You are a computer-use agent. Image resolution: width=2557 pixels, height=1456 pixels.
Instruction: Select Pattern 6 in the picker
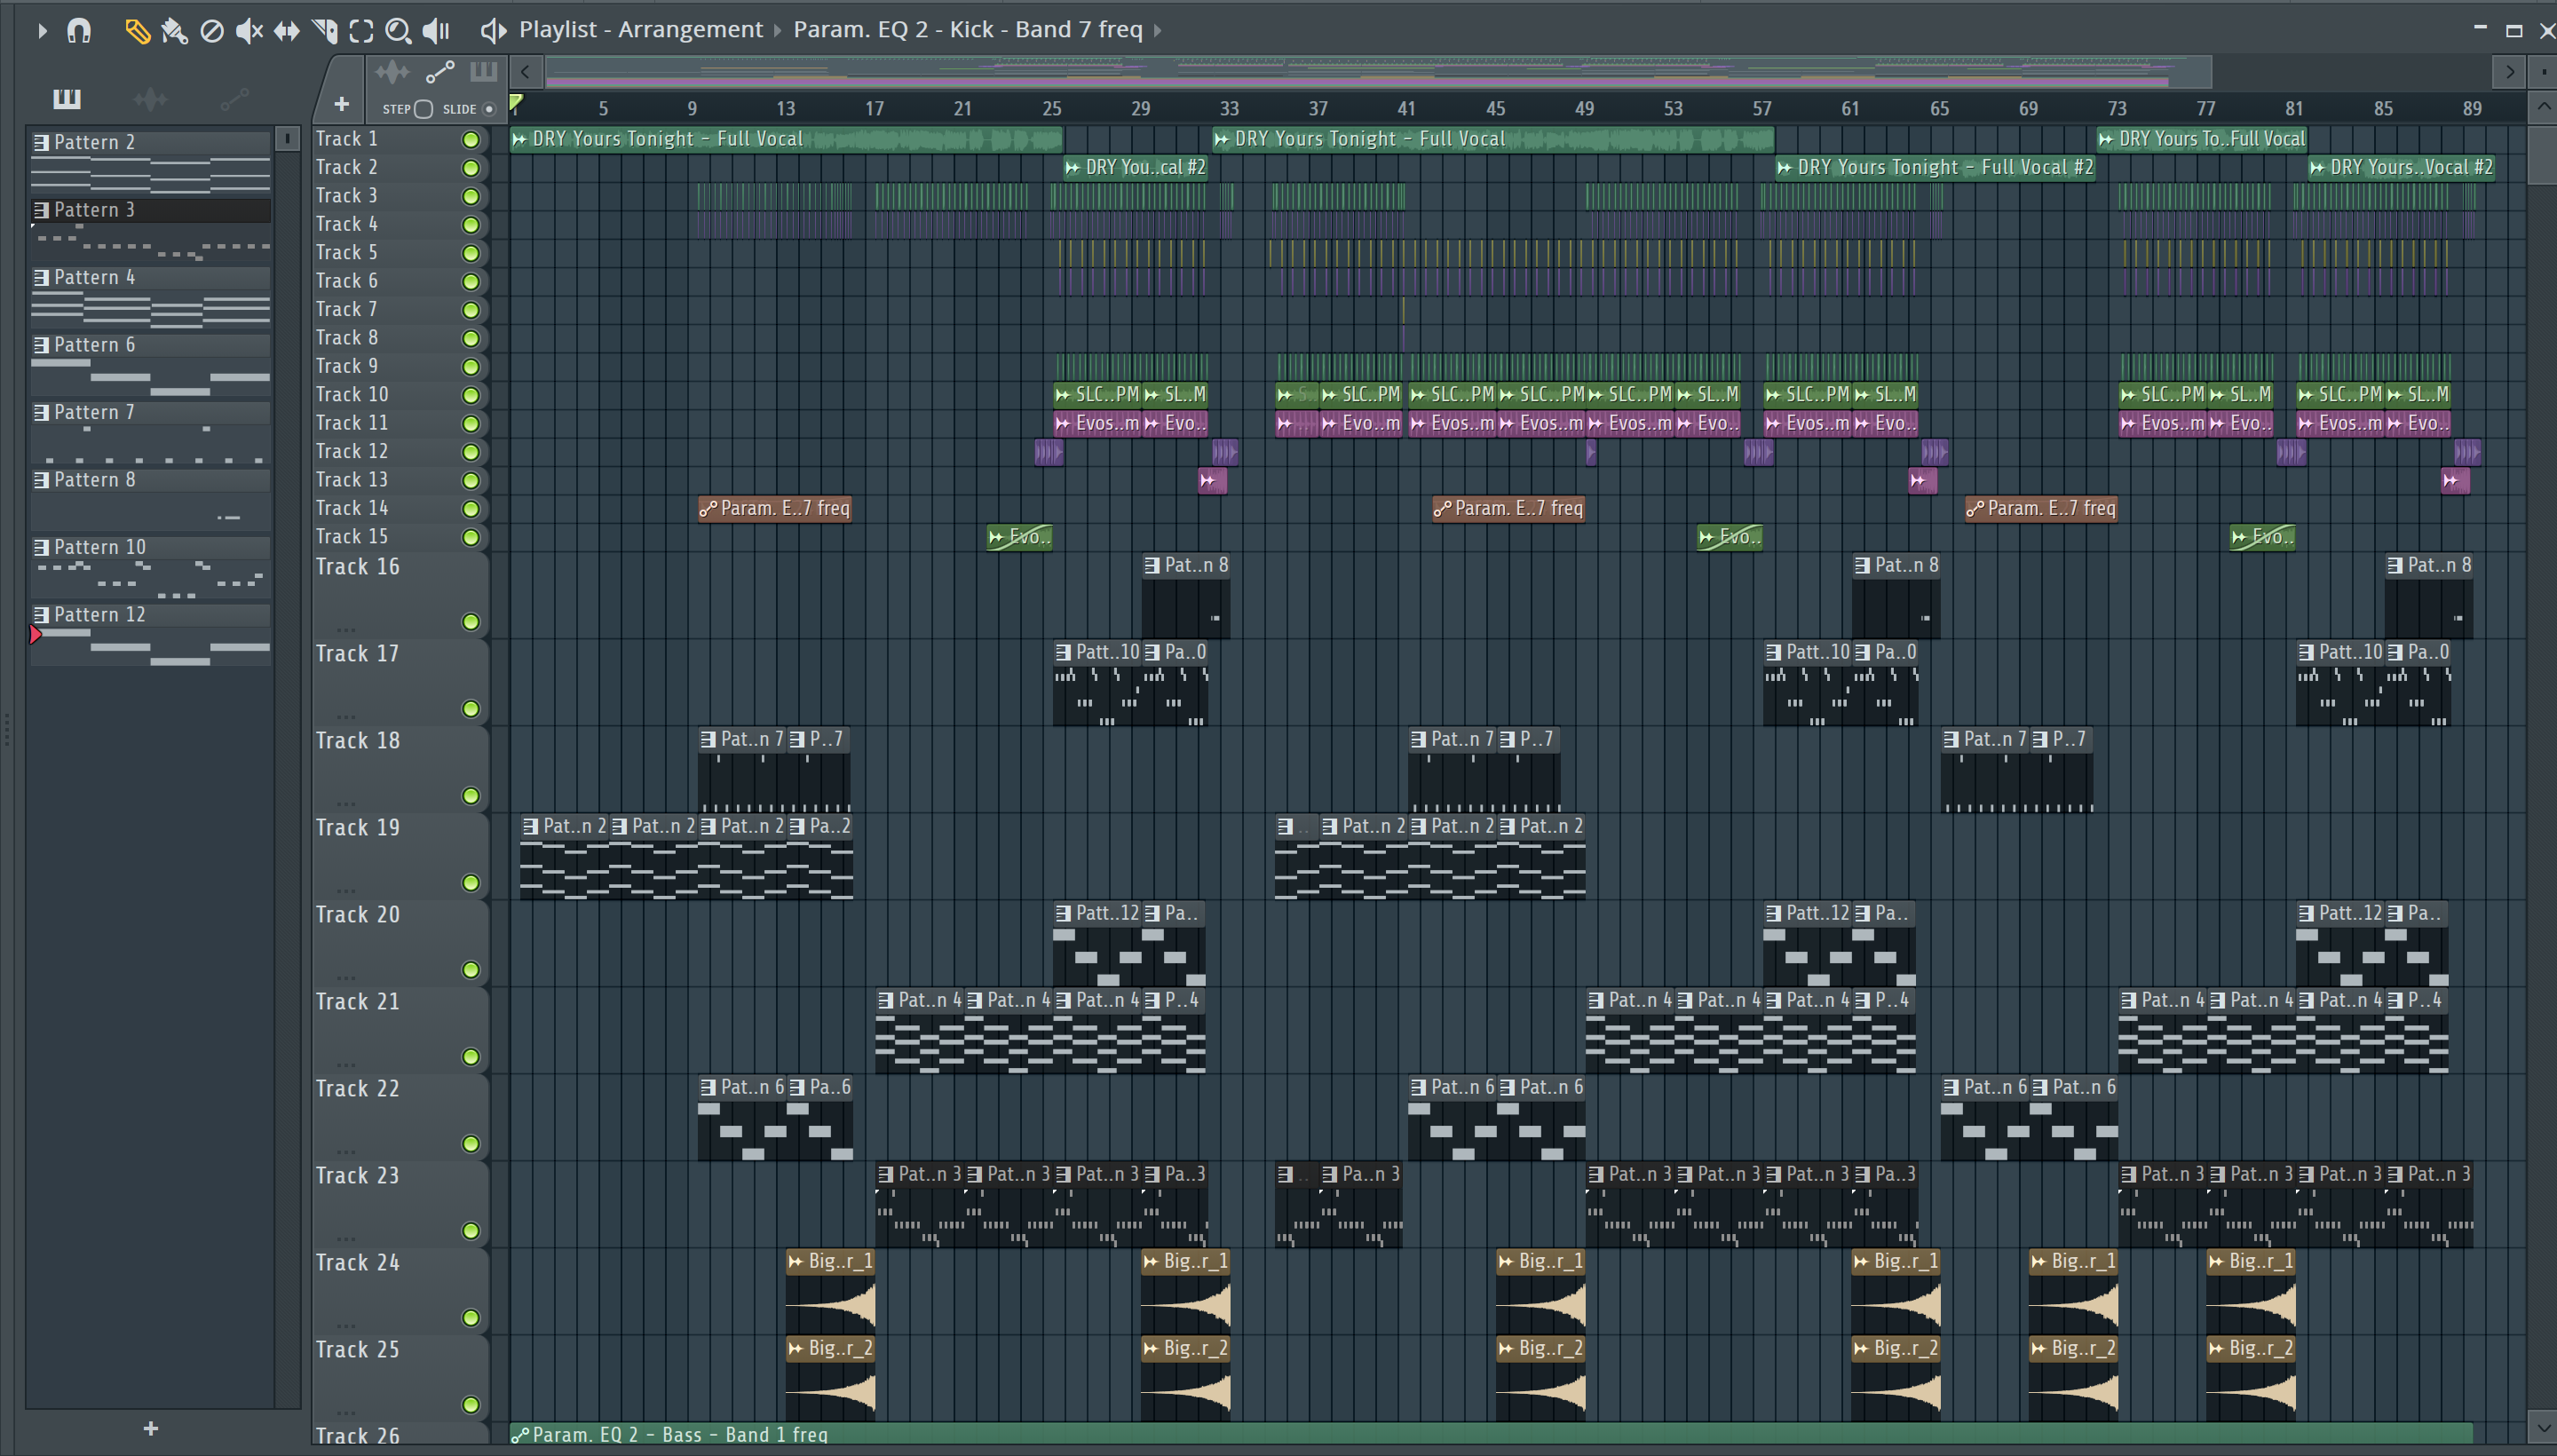pos(150,364)
